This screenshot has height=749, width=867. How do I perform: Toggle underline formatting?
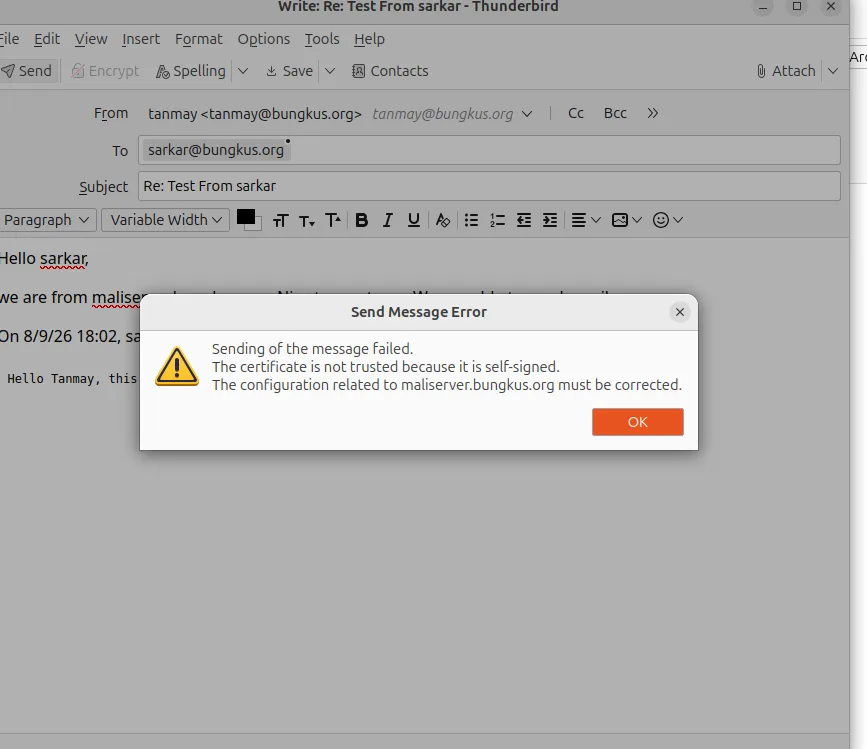click(414, 221)
